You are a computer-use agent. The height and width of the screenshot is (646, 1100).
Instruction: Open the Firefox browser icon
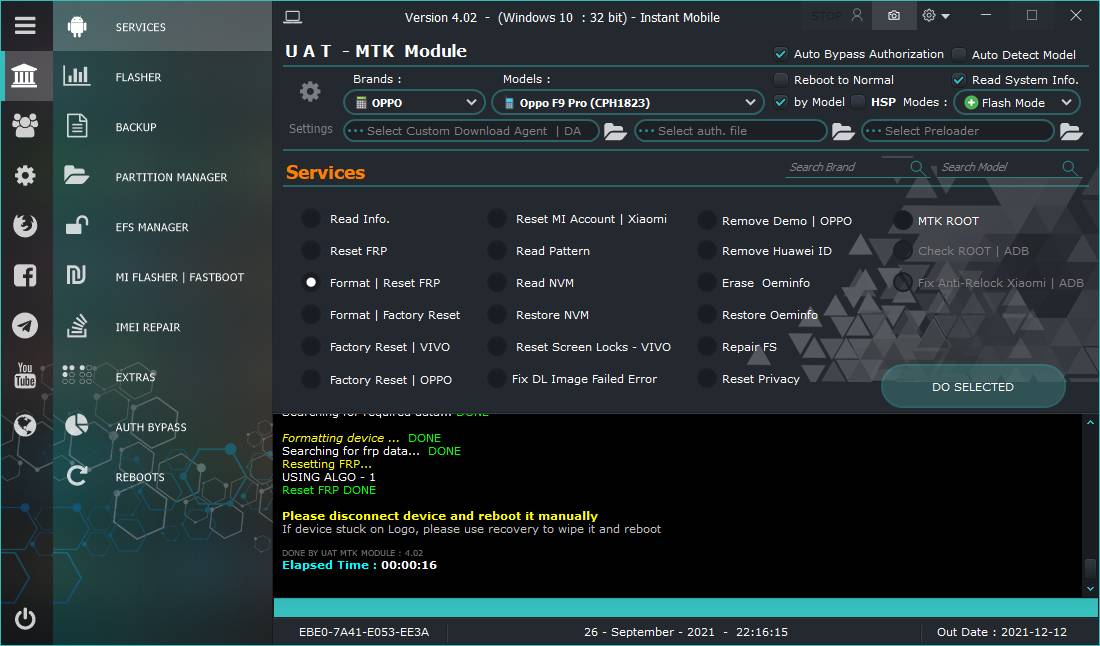point(25,226)
